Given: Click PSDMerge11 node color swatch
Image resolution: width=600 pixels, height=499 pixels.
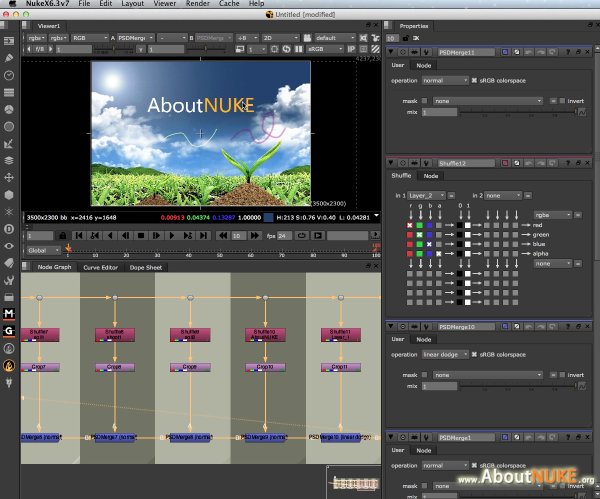Looking at the screenshot, I should 505,52.
